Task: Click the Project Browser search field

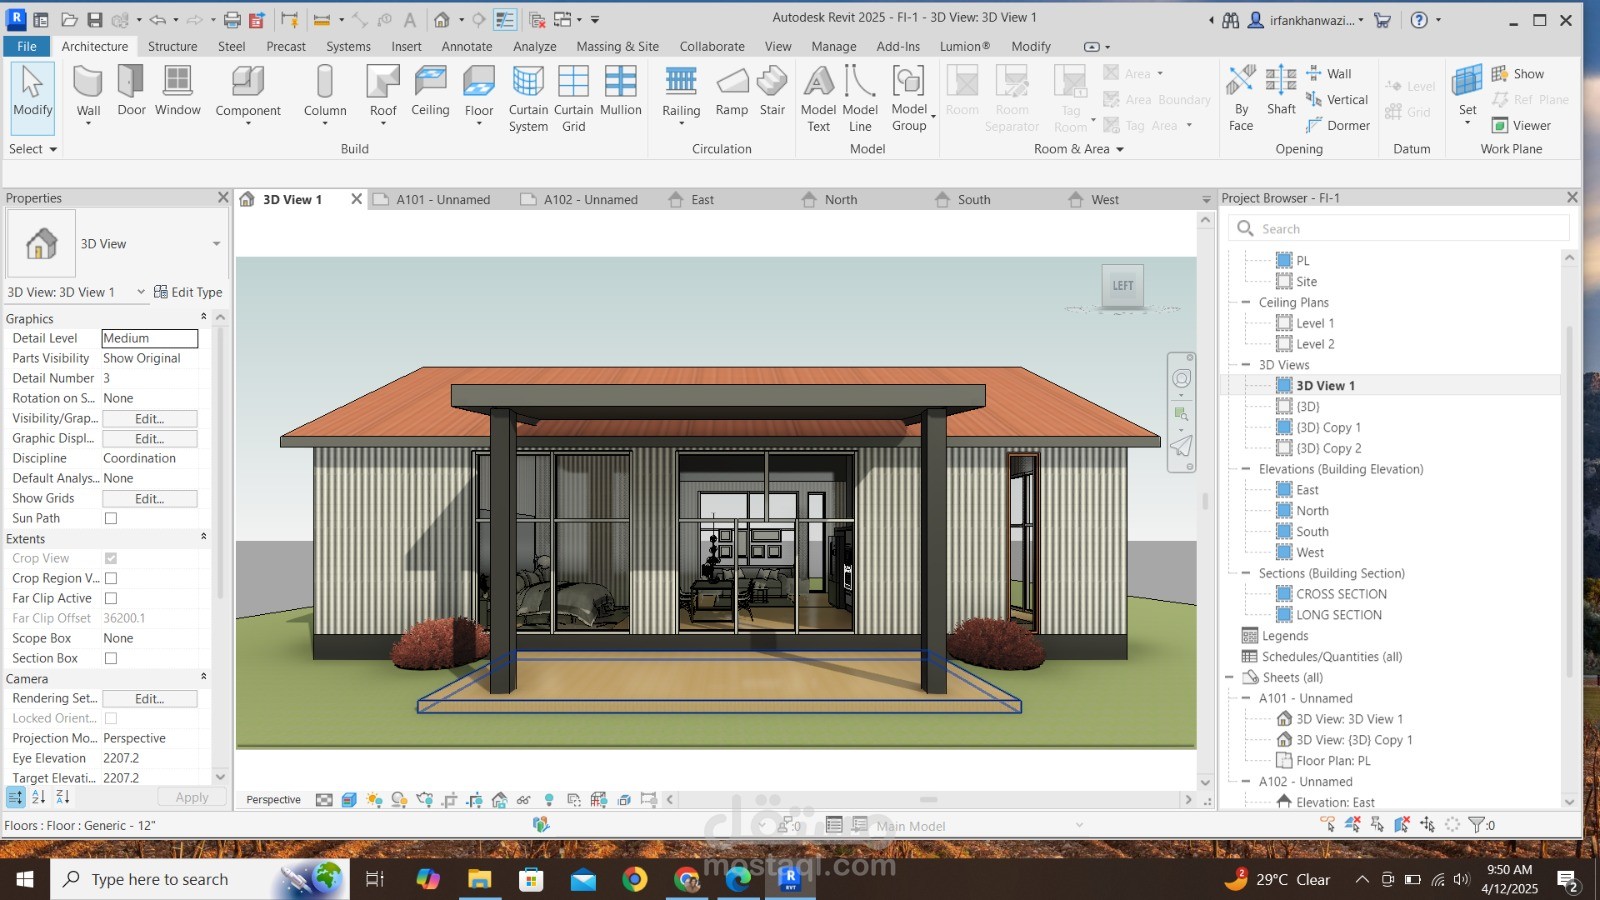Action: pyautogui.click(x=1398, y=228)
